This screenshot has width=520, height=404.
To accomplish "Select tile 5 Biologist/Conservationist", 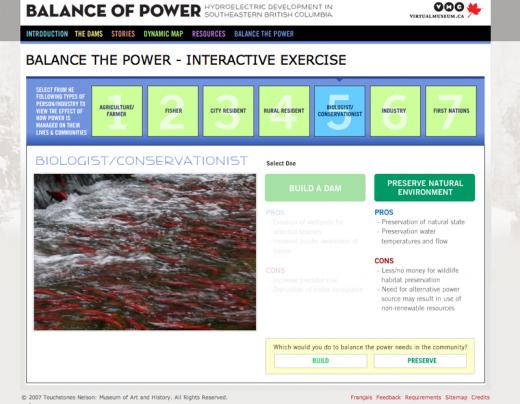I will click(x=340, y=111).
